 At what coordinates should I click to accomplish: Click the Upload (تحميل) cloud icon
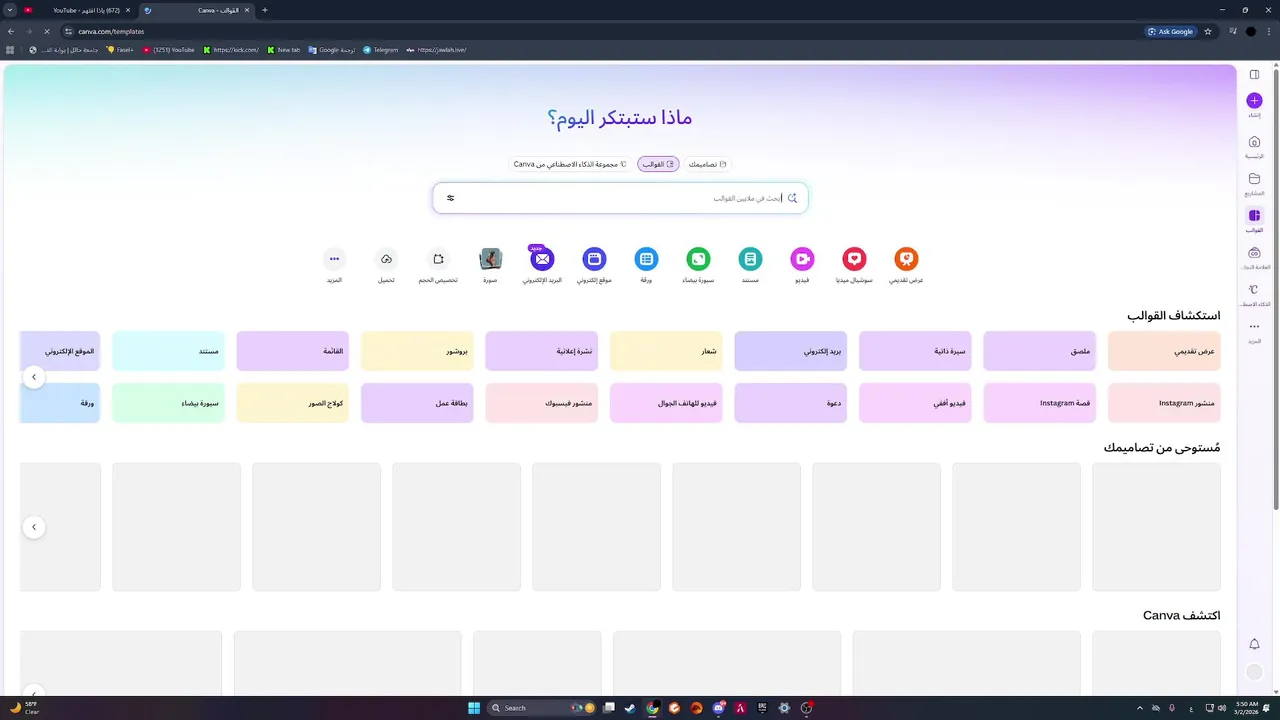(386, 259)
